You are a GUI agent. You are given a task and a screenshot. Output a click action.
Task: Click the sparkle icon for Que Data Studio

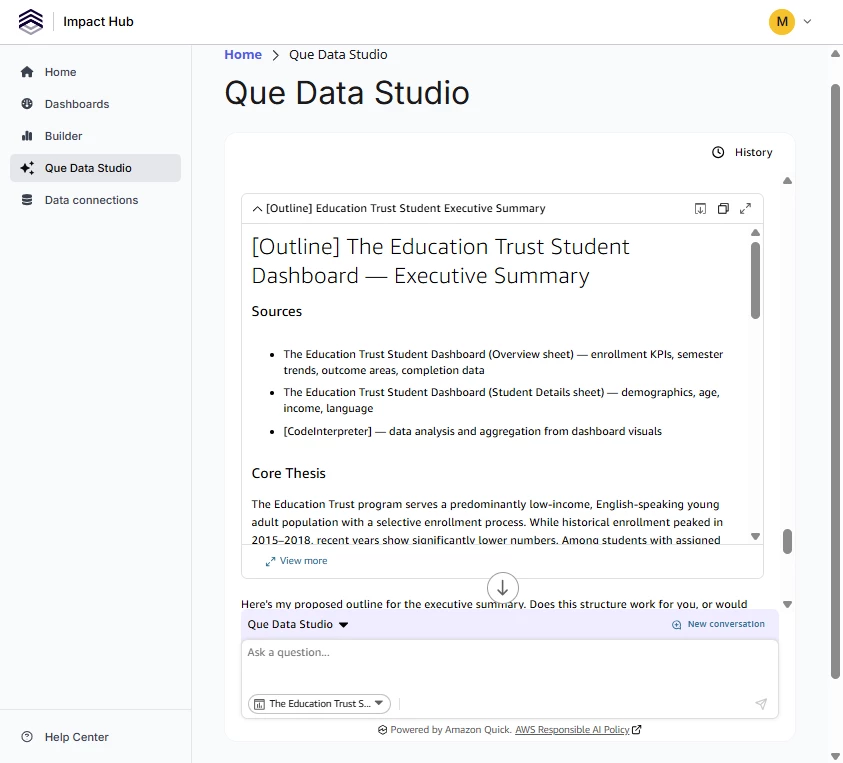(27, 168)
